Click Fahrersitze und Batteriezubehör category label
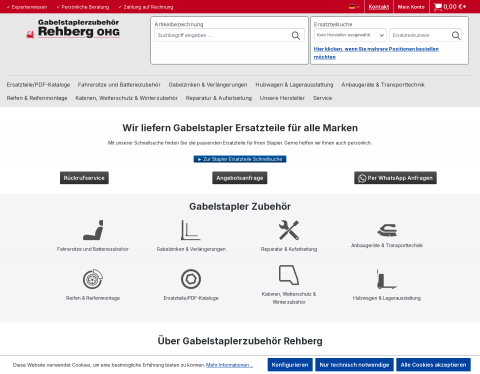The image size is (480, 374). click(93, 249)
